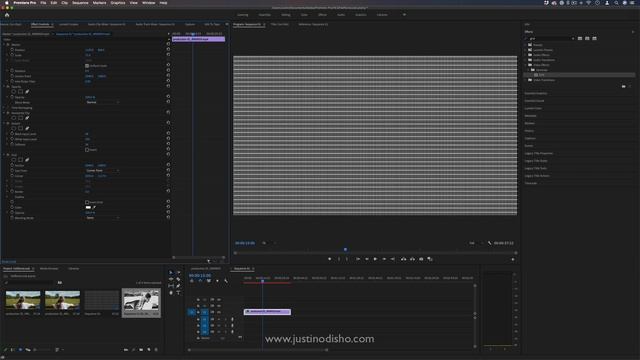
Task: Select the Pen tool in timeline toolbar
Action: click(178, 286)
